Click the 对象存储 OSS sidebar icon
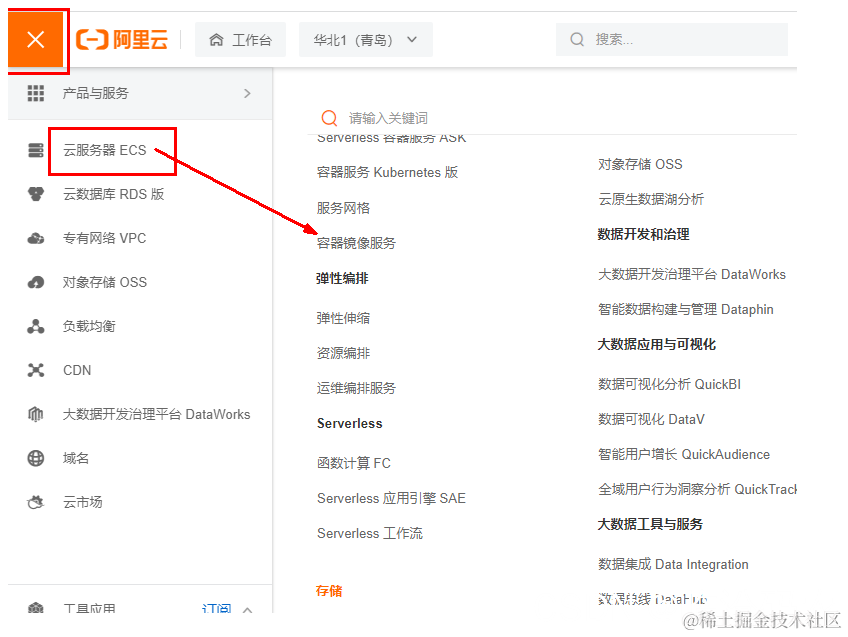Screen dimensions: 848x637 (36, 282)
